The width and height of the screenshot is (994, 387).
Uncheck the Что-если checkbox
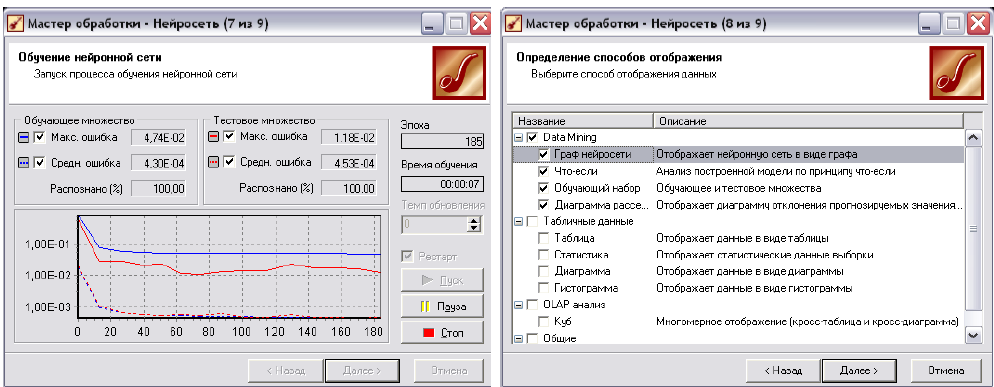click(543, 171)
